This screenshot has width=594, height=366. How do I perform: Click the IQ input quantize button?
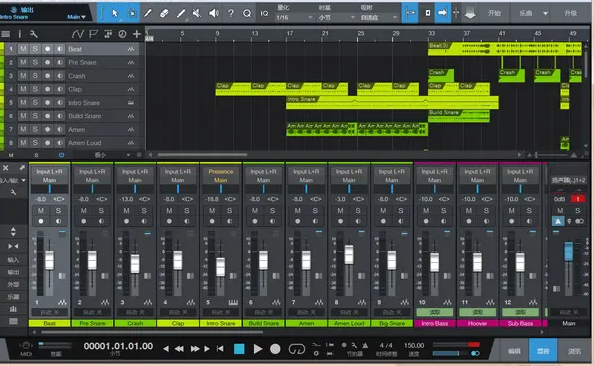pyautogui.click(x=264, y=13)
